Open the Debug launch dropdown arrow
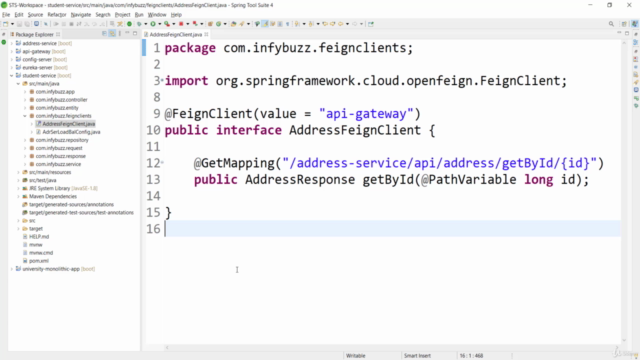 [x=146, y=24]
